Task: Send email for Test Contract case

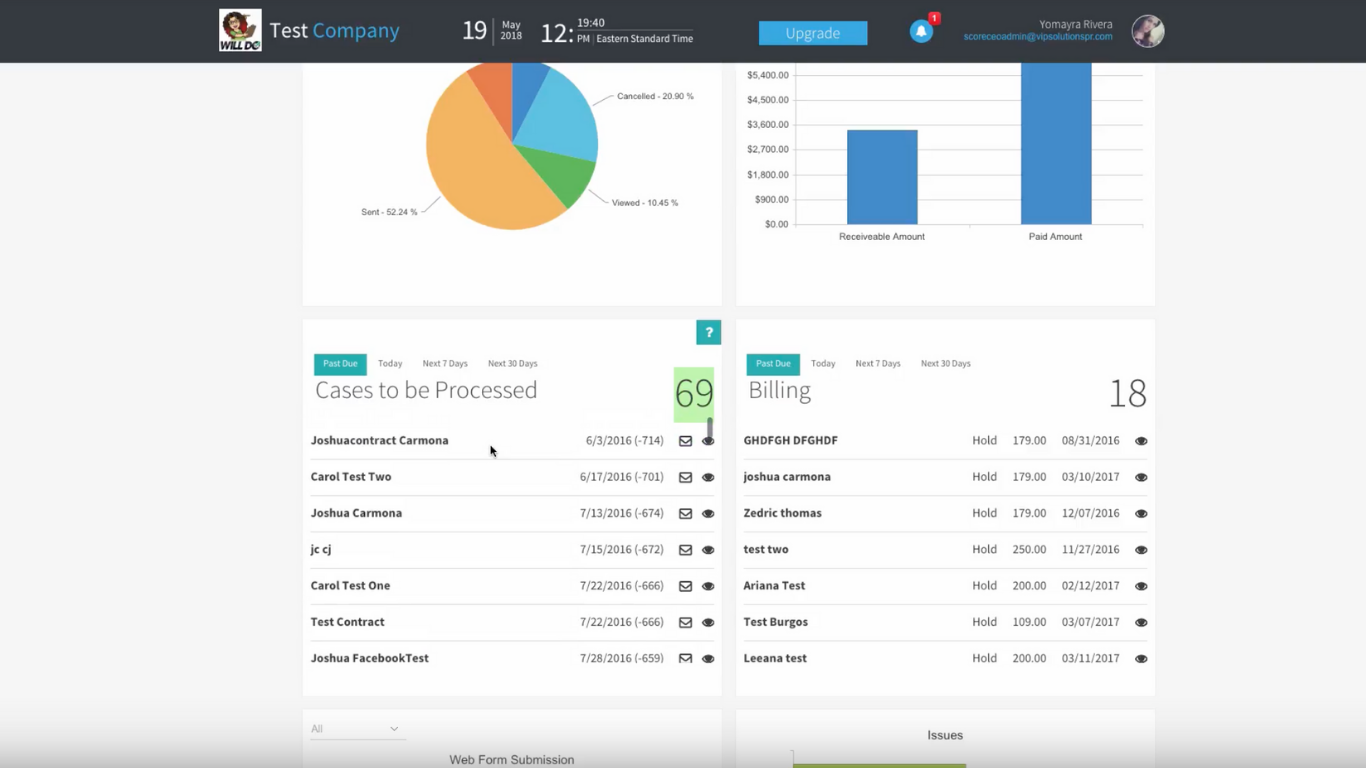Action: [685, 622]
